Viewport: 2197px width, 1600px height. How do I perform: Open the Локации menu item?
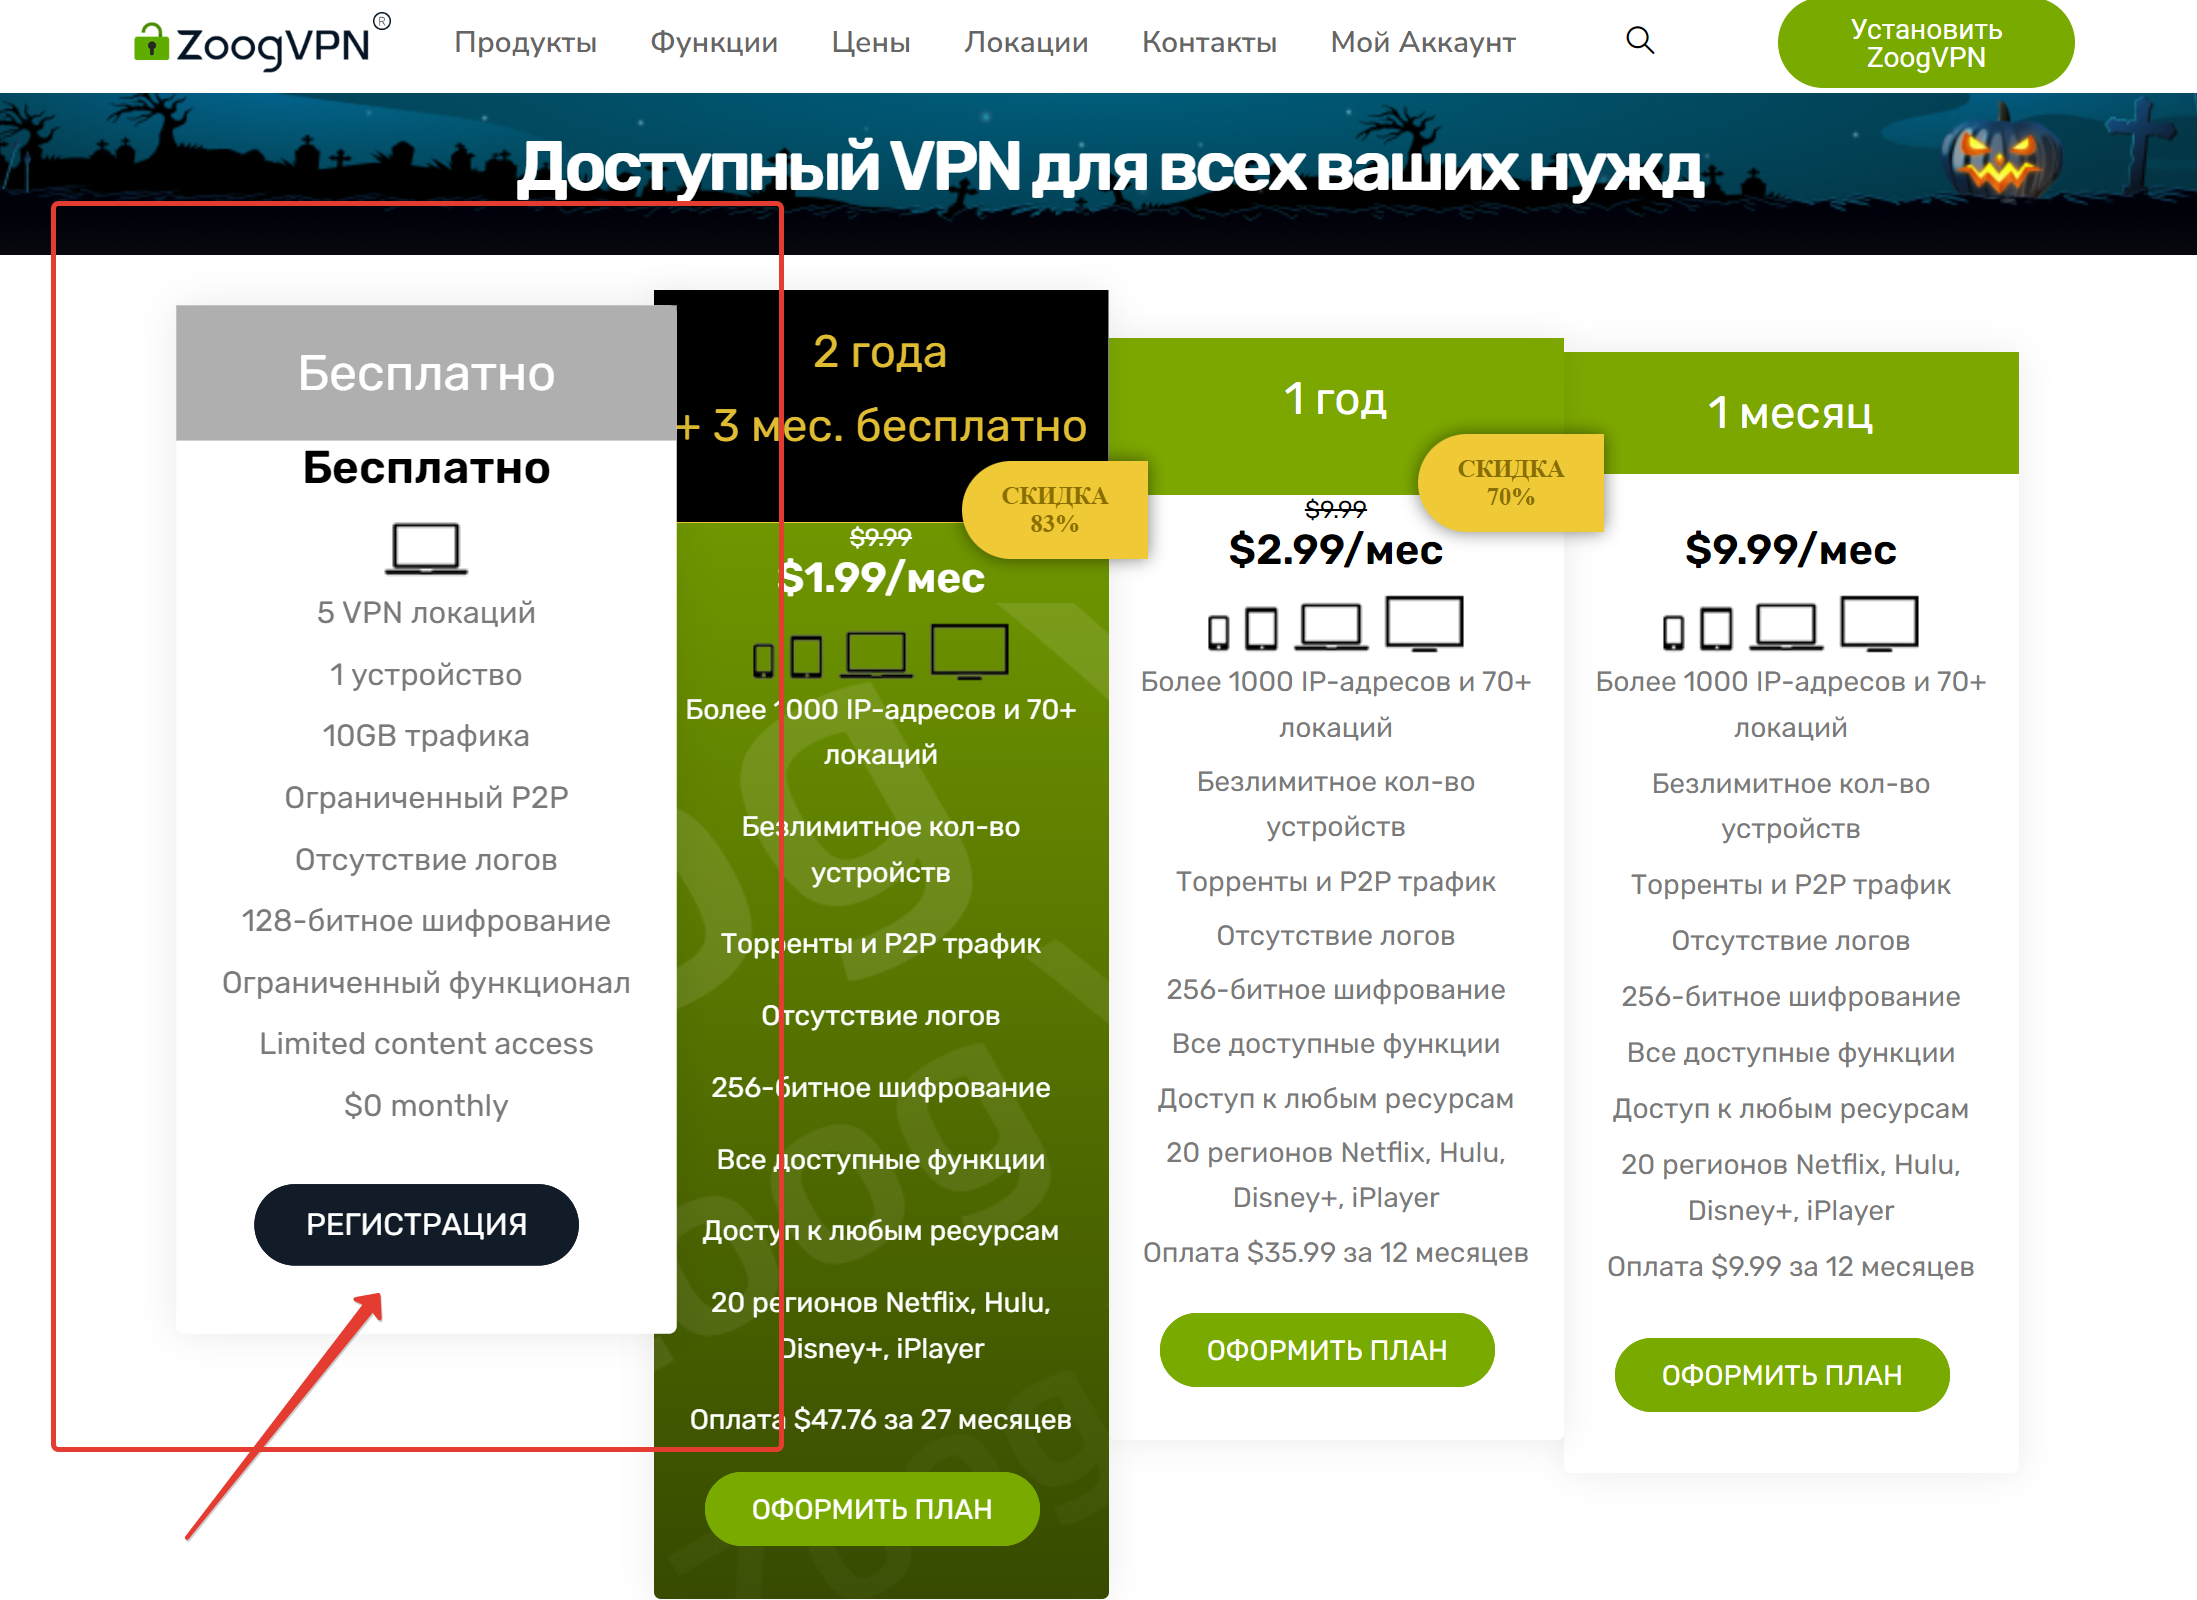[x=1026, y=42]
